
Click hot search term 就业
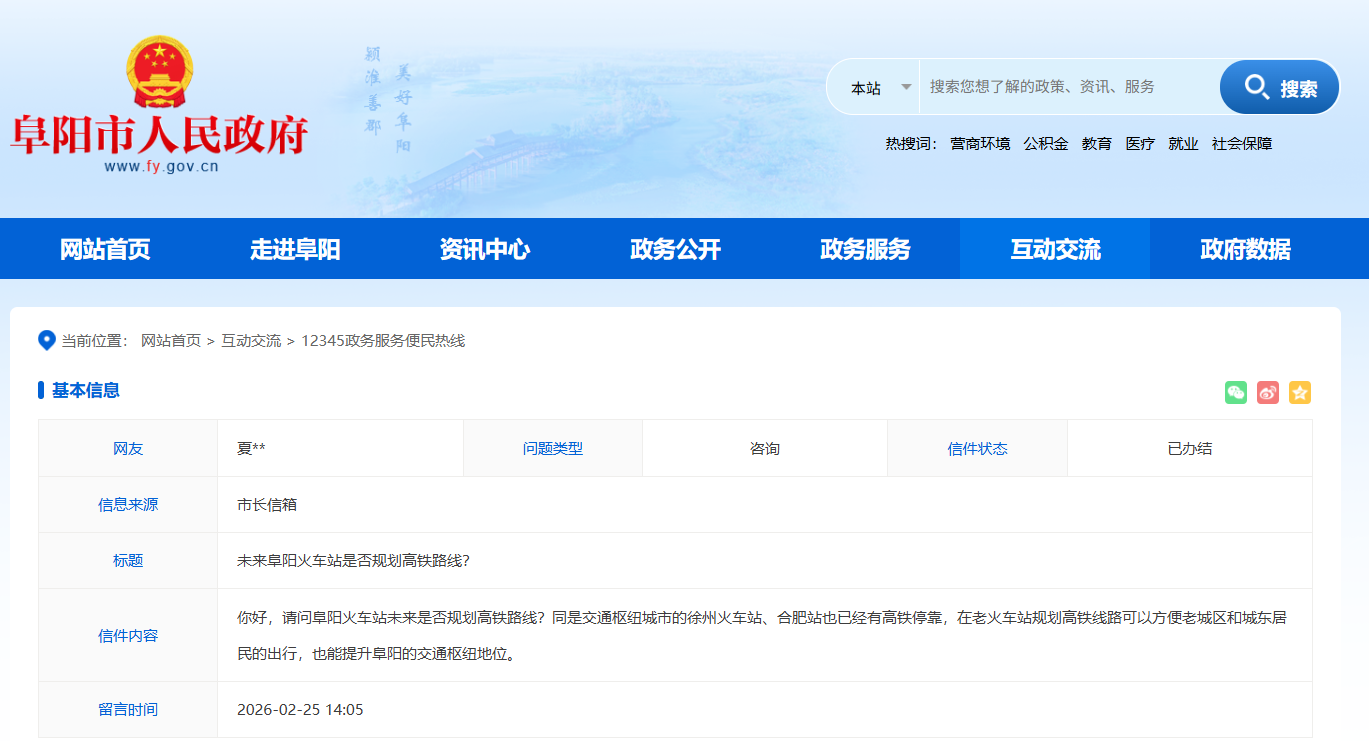(x=1183, y=144)
